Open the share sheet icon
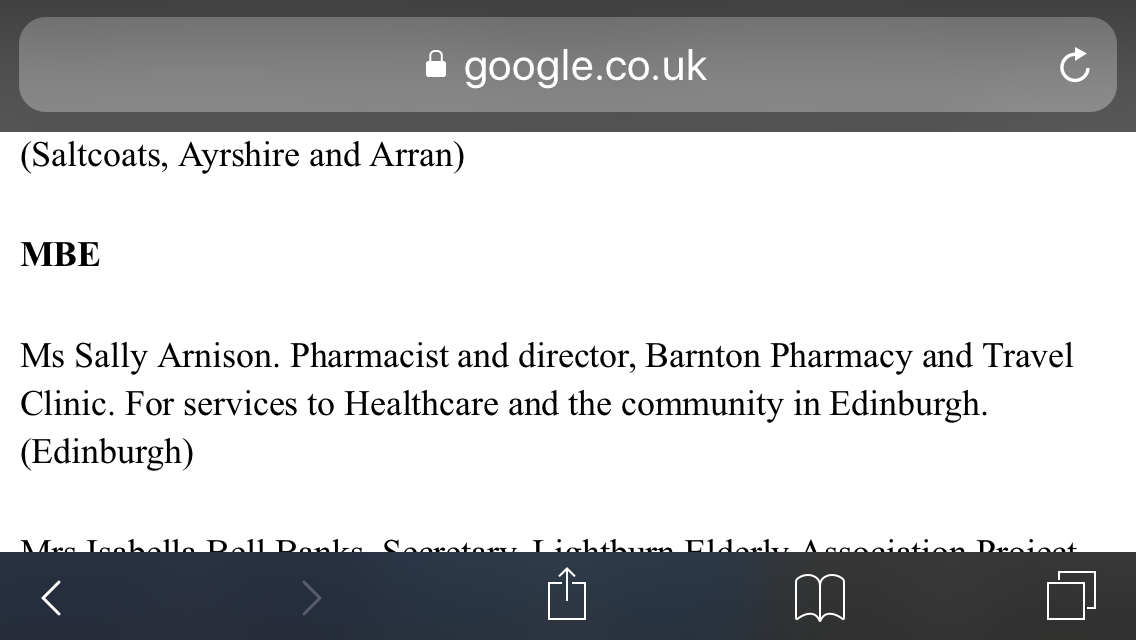The width and height of the screenshot is (1136, 640). tap(567, 594)
